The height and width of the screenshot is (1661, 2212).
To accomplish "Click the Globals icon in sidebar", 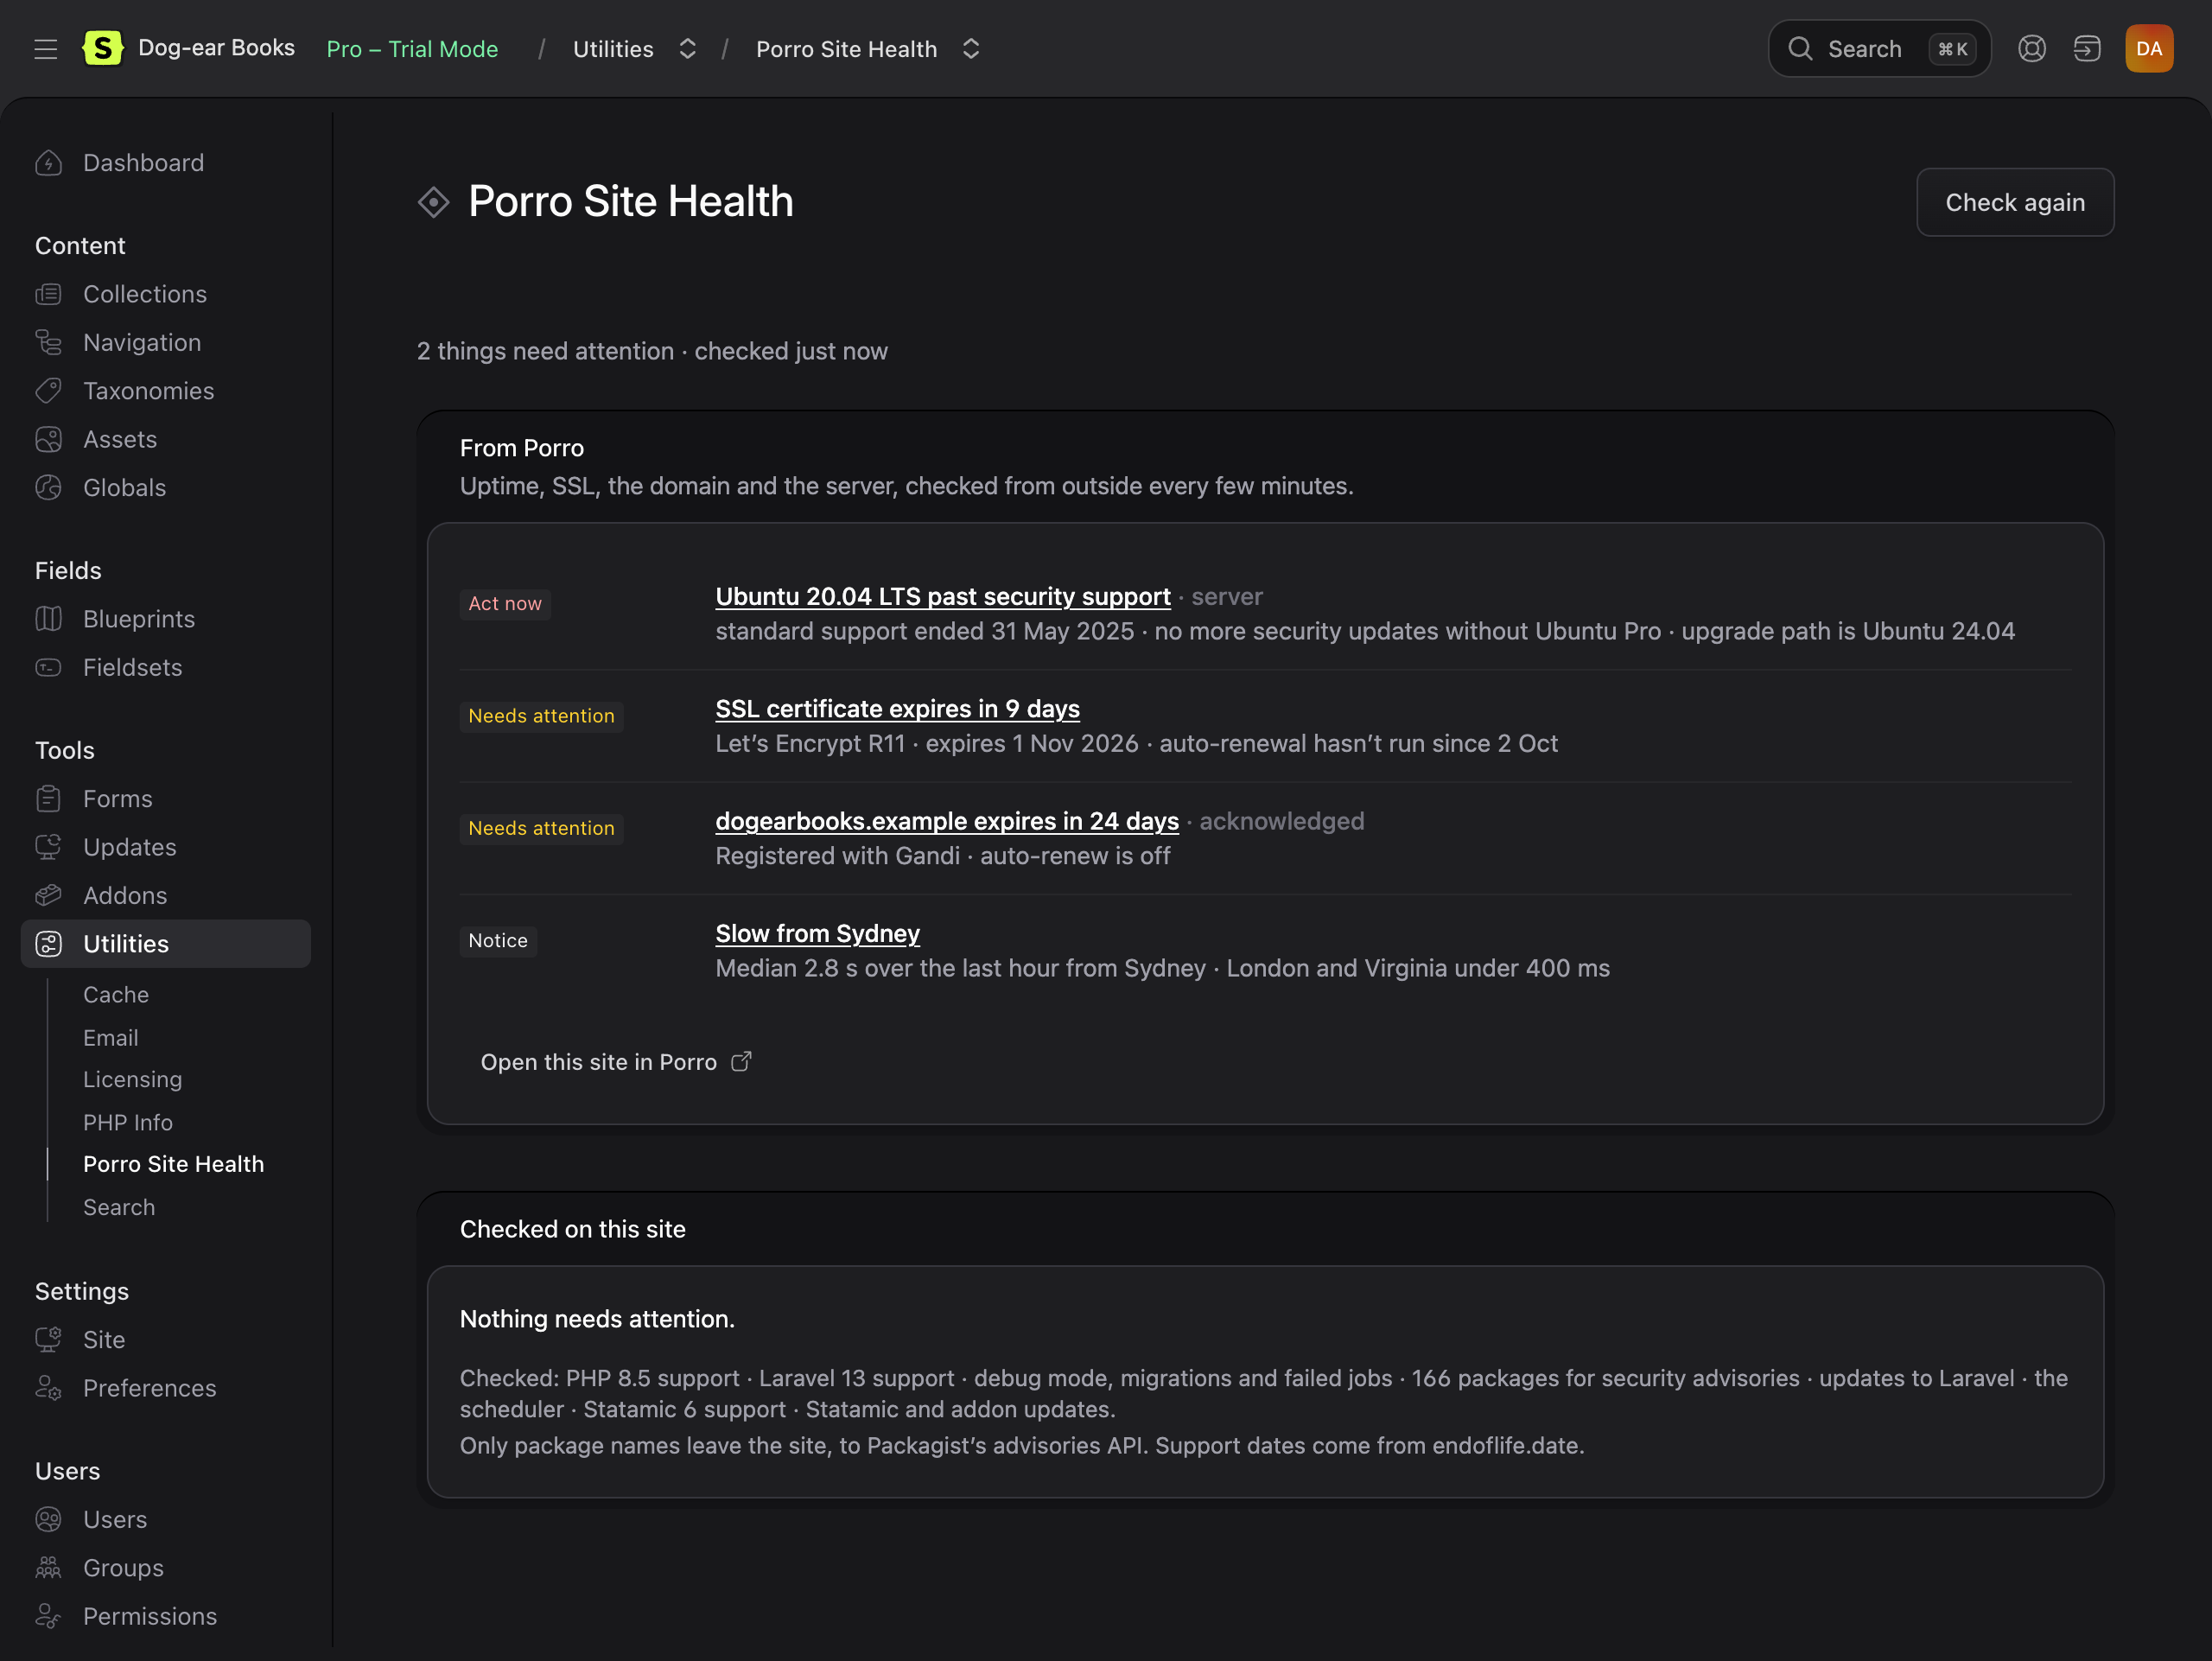I will pos(48,488).
